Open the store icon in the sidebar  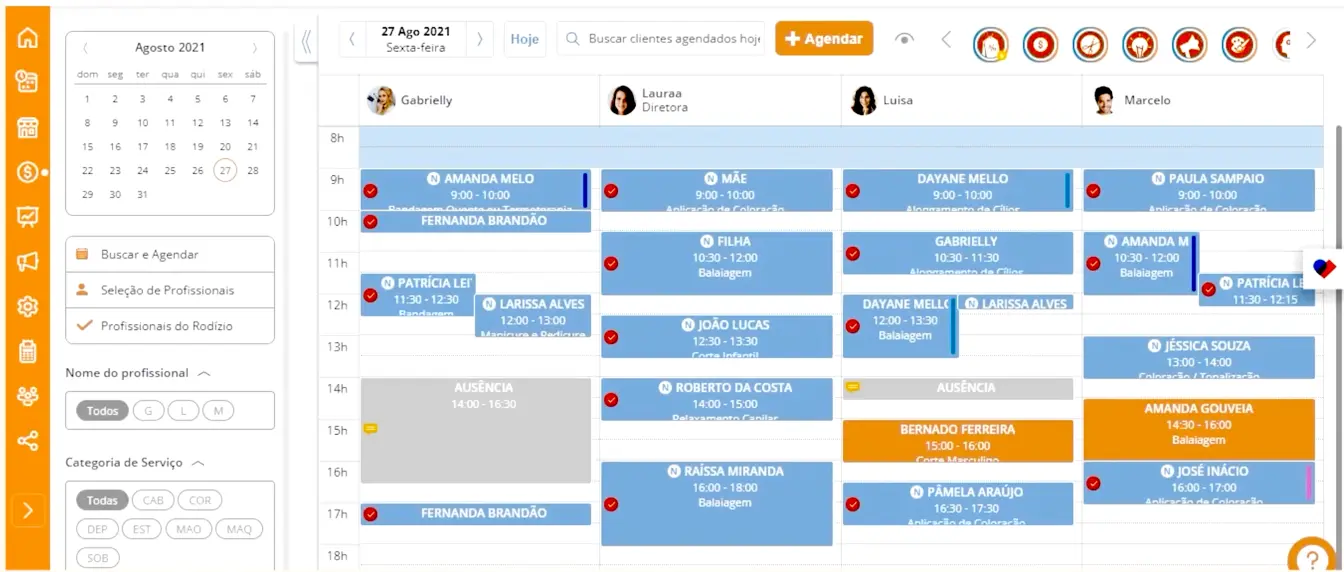tap(27, 128)
